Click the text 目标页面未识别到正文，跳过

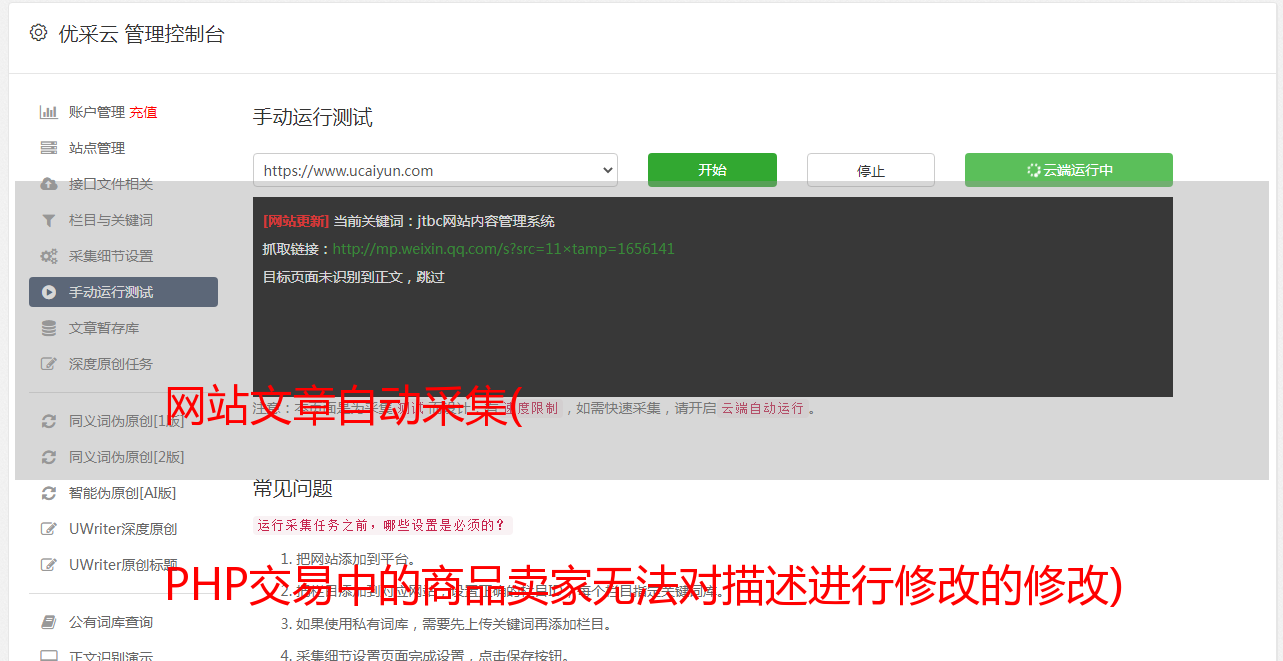(x=354, y=277)
